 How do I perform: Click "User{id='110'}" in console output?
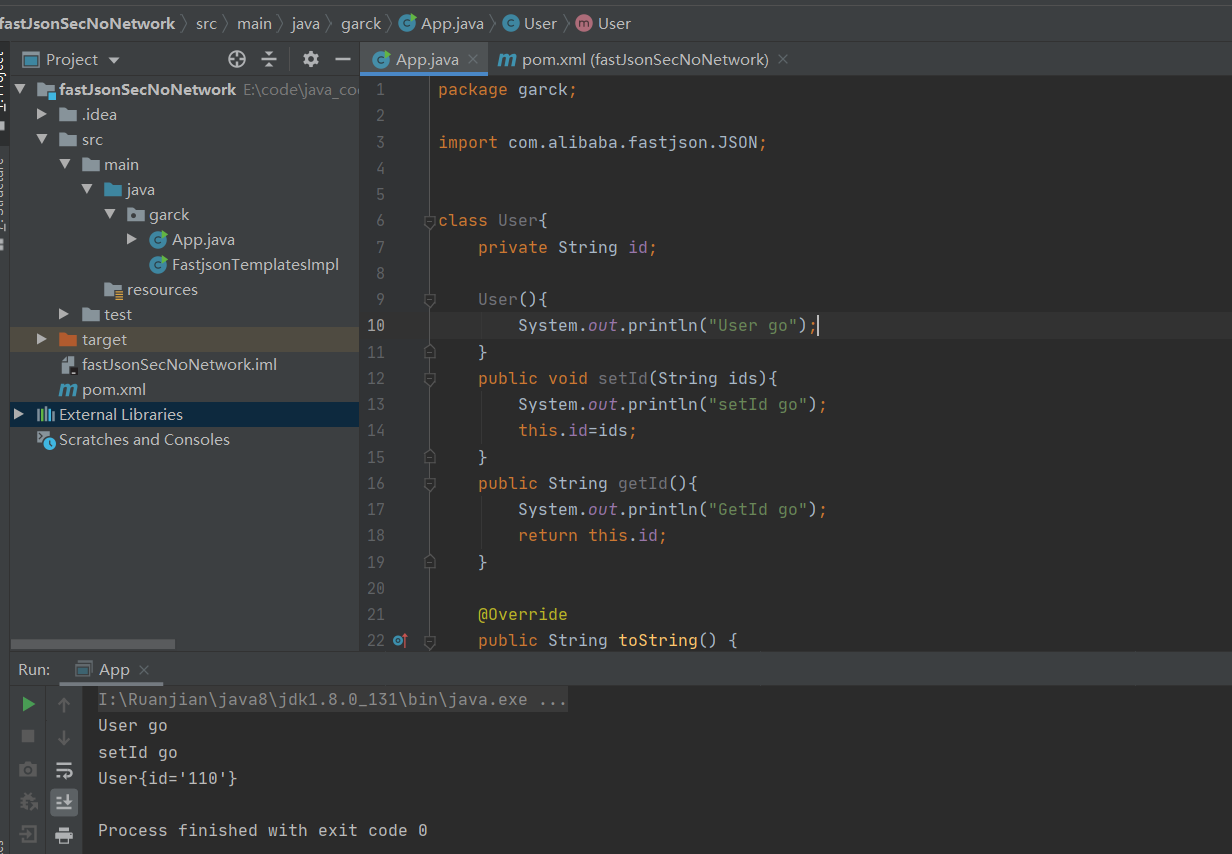click(x=168, y=778)
